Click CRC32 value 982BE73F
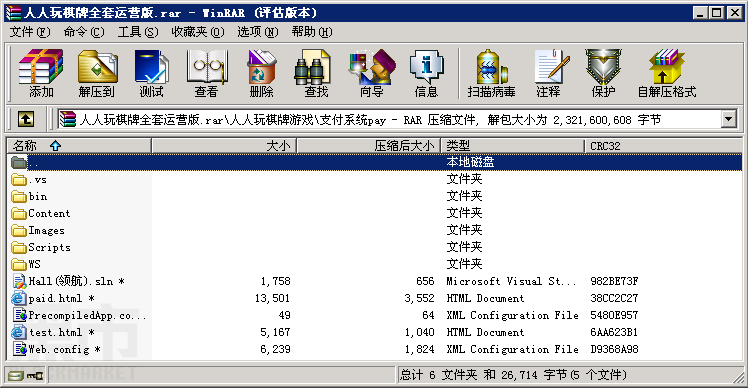 pos(614,281)
